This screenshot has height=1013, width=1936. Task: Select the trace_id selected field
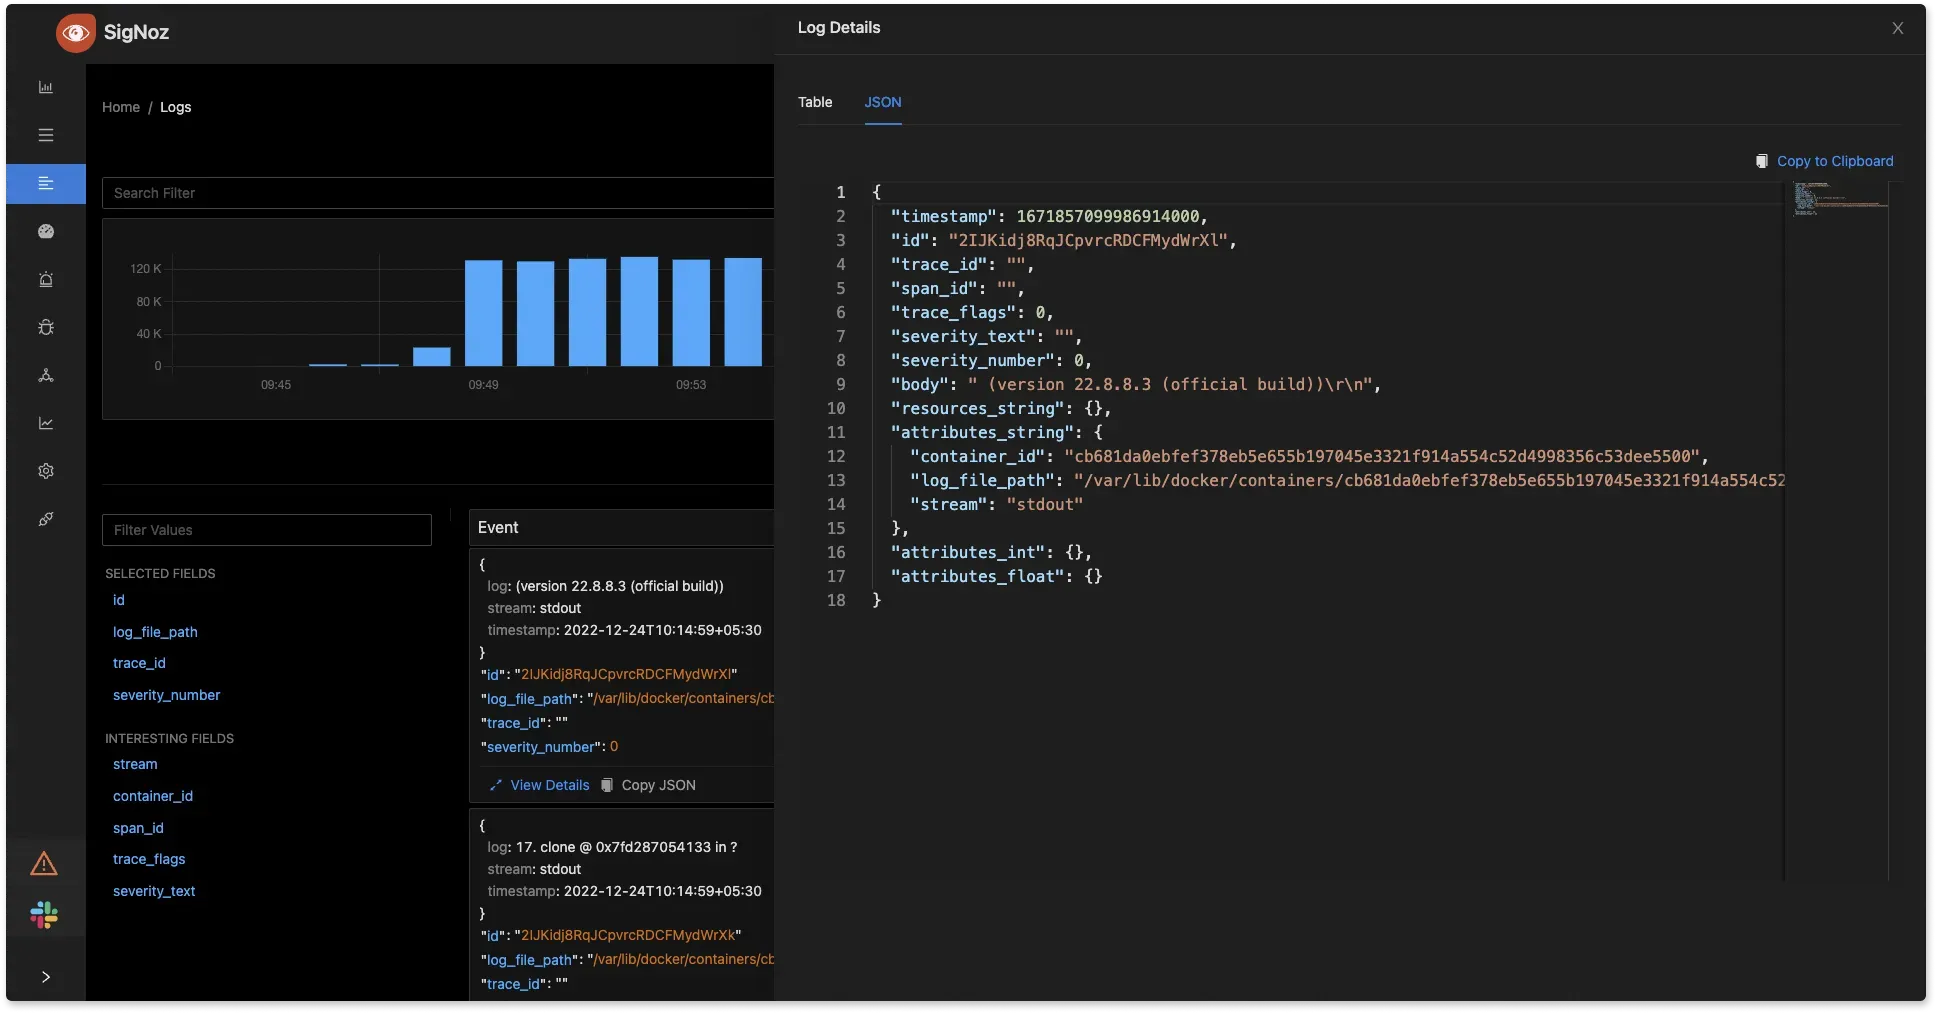tap(139, 663)
